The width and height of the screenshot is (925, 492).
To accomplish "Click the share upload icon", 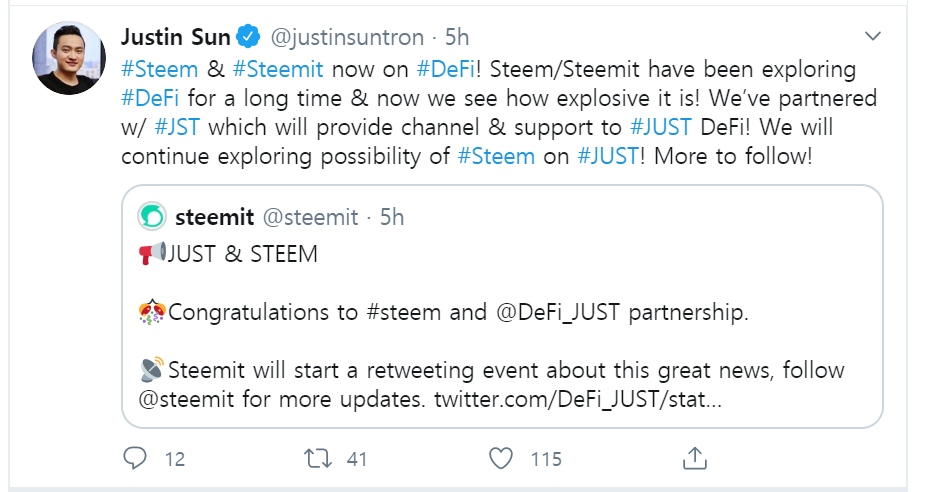I will pyautogui.click(x=694, y=459).
